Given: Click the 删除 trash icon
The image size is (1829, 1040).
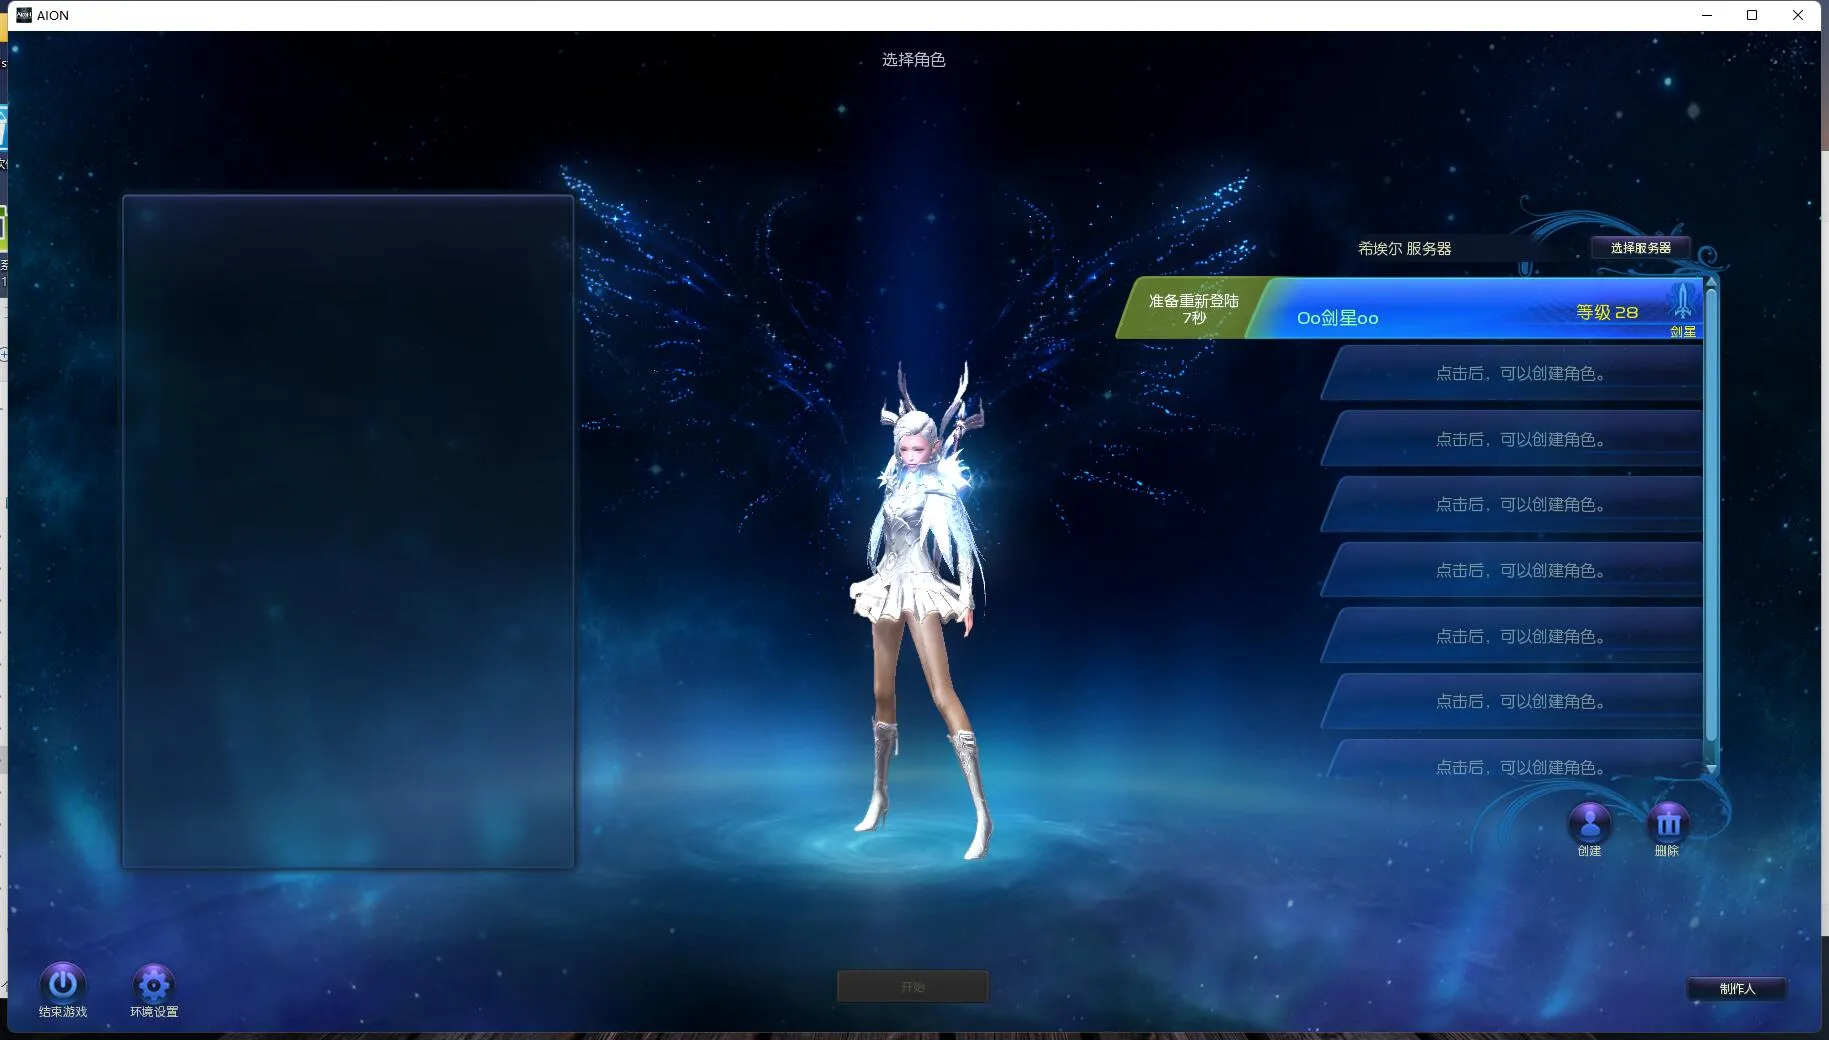Looking at the screenshot, I should click(x=1667, y=824).
